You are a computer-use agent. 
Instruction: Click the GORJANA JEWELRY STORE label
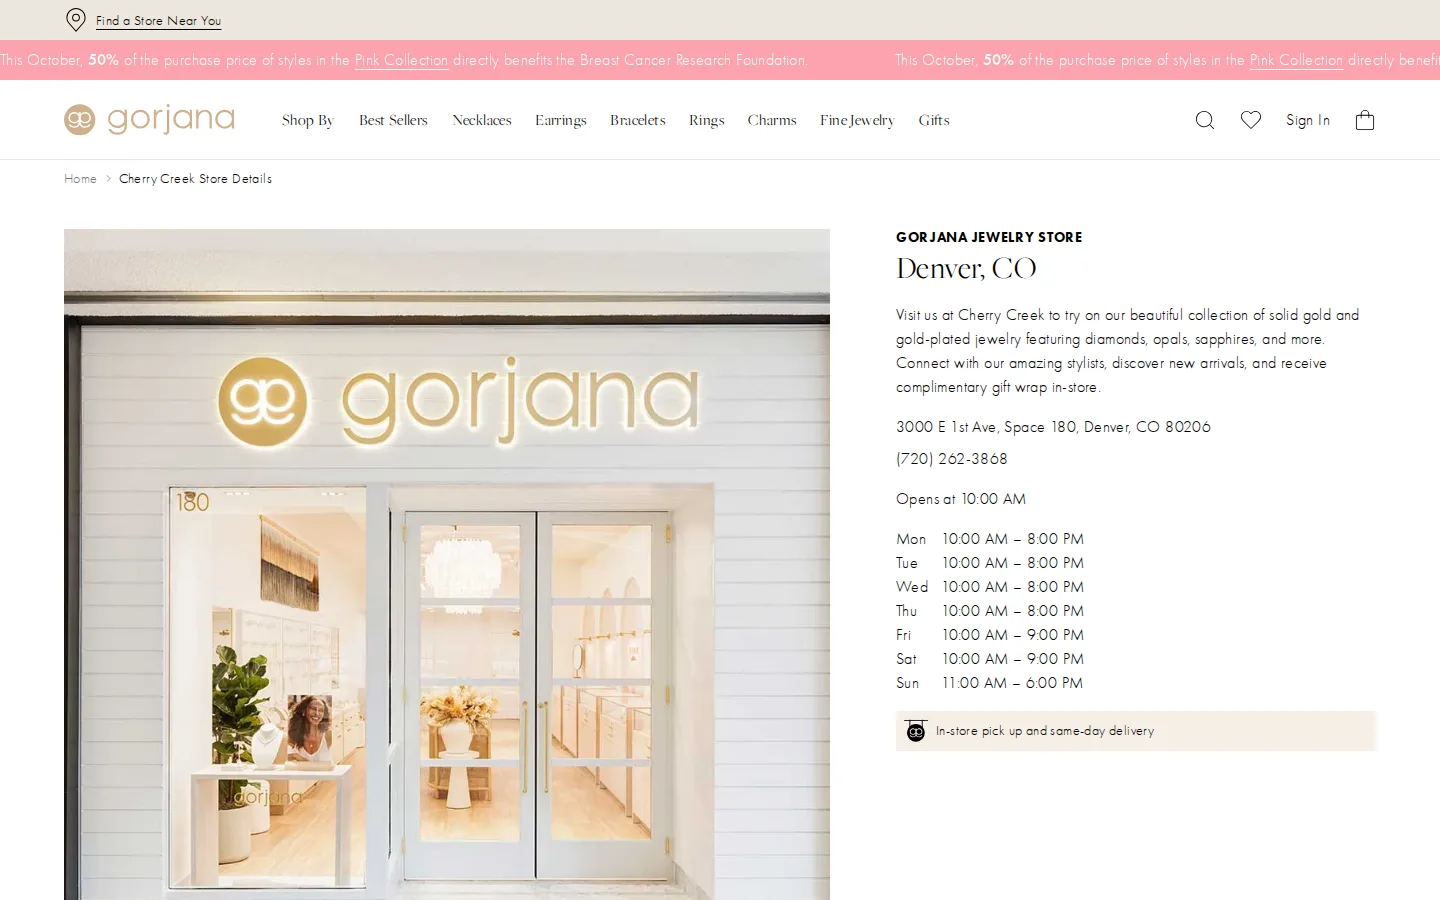tap(989, 237)
